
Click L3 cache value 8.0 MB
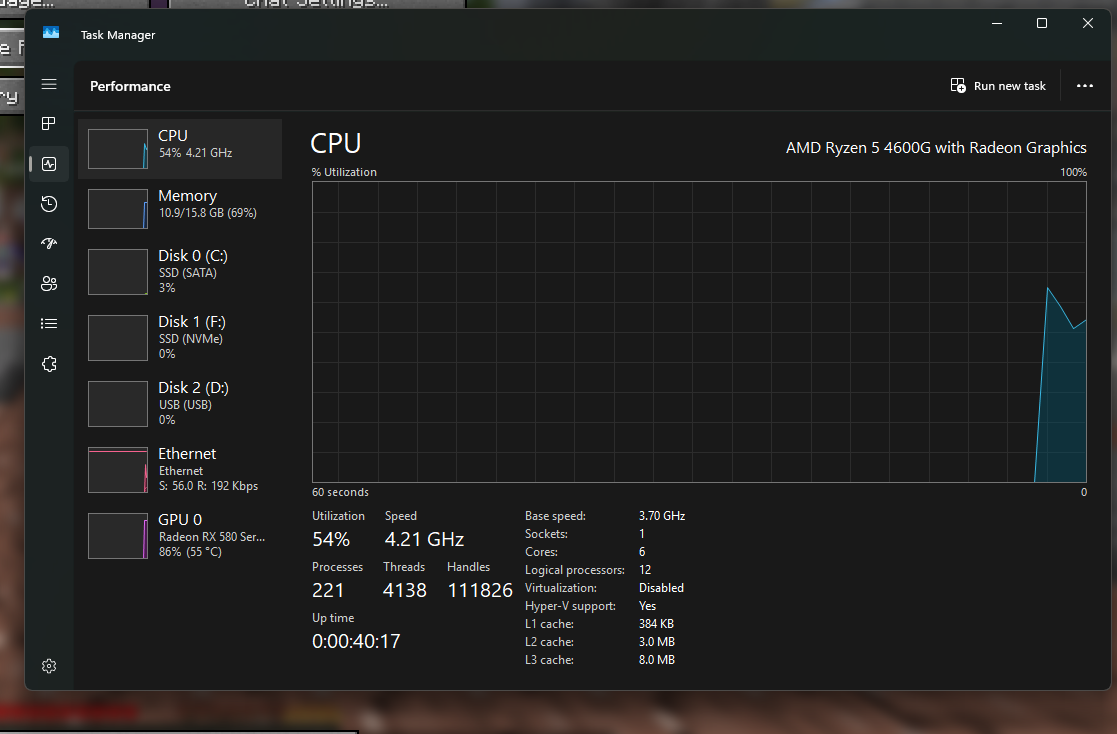(x=657, y=660)
